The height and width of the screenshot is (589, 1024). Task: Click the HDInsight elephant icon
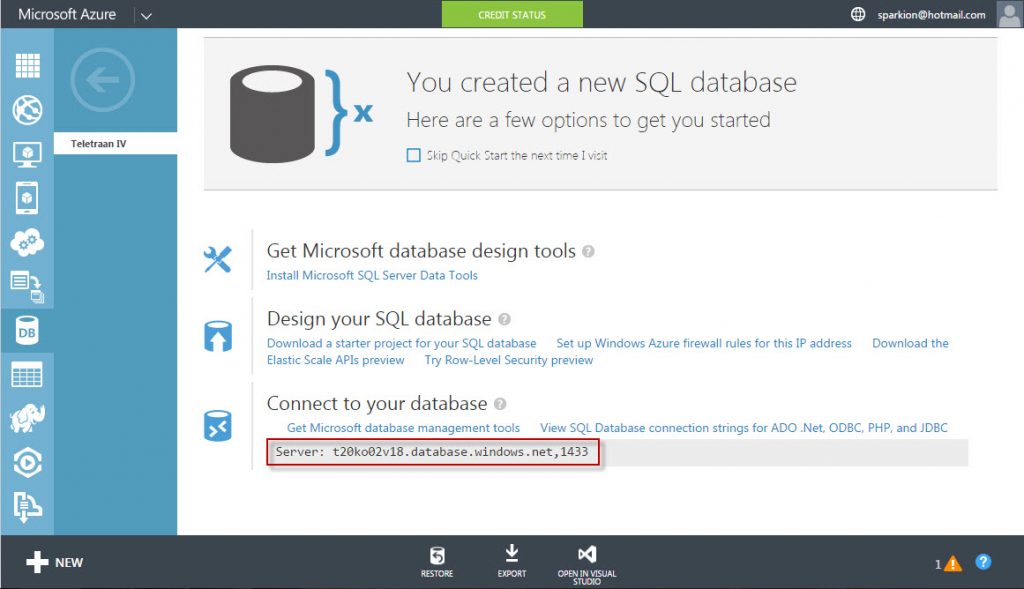[x=27, y=419]
